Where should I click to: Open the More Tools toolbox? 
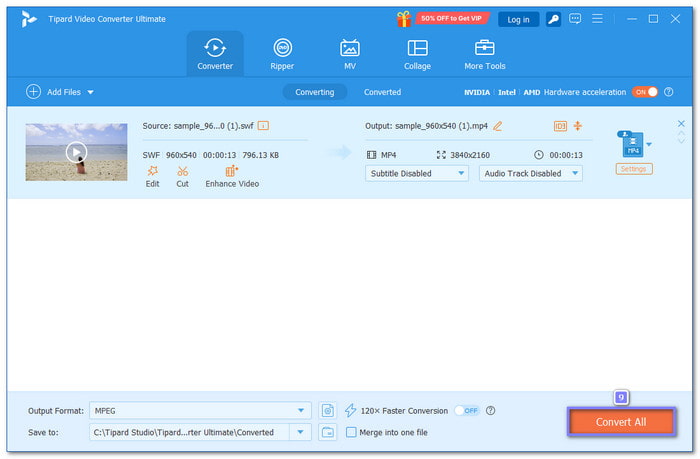pyautogui.click(x=485, y=54)
